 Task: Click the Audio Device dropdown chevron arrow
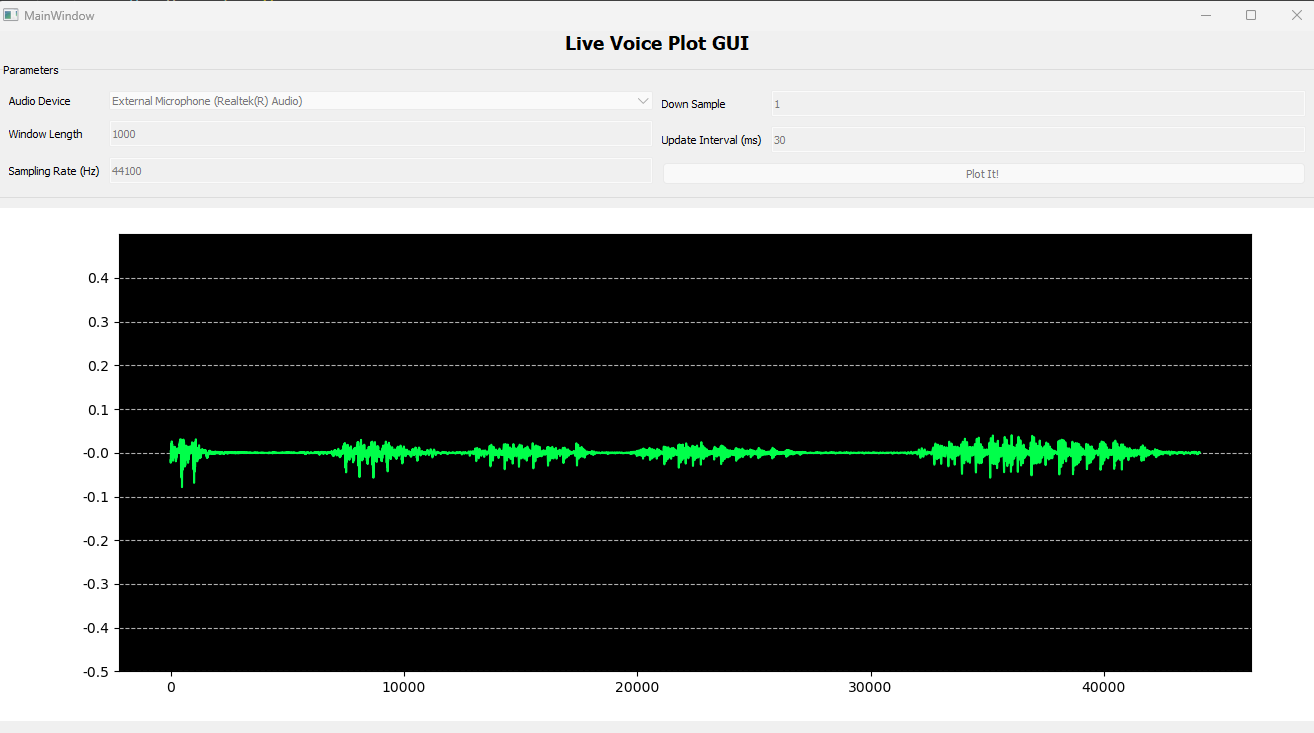click(642, 101)
